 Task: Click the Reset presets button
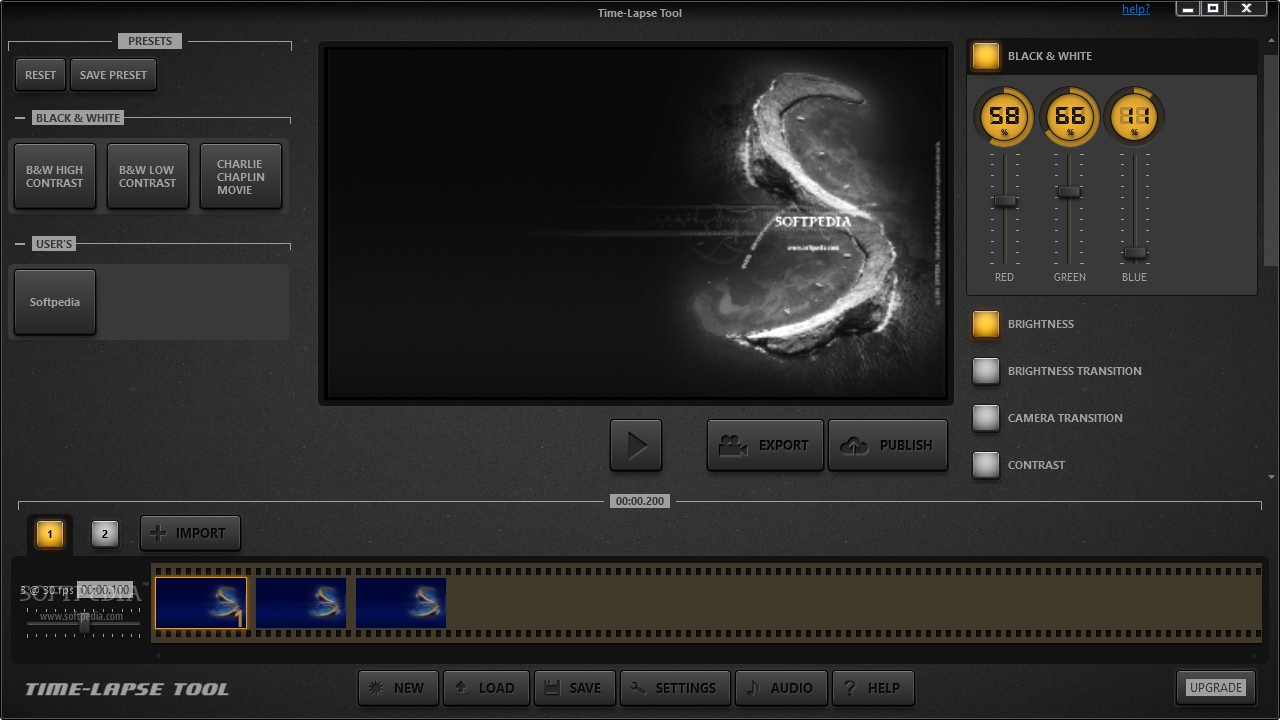pos(40,75)
